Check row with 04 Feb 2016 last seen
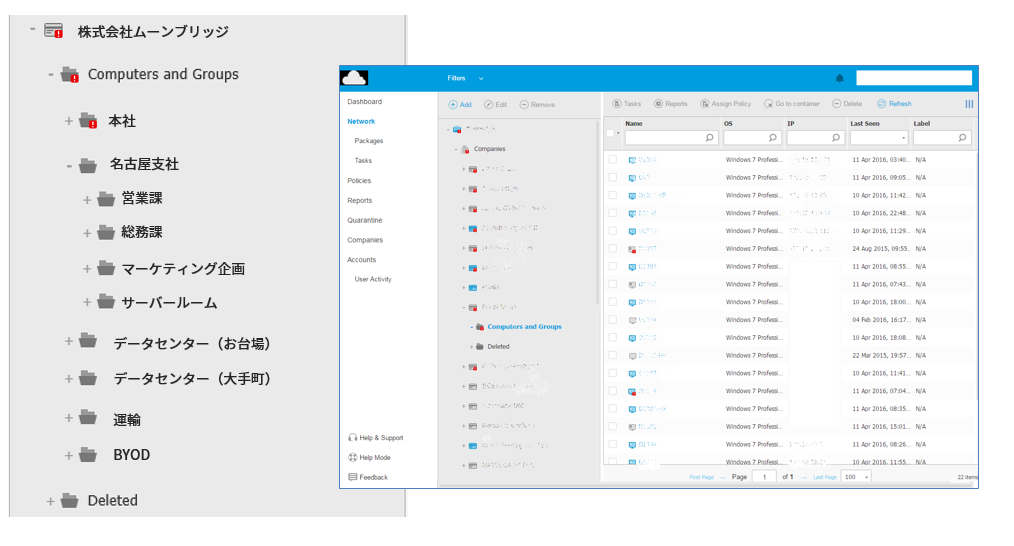 612,320
